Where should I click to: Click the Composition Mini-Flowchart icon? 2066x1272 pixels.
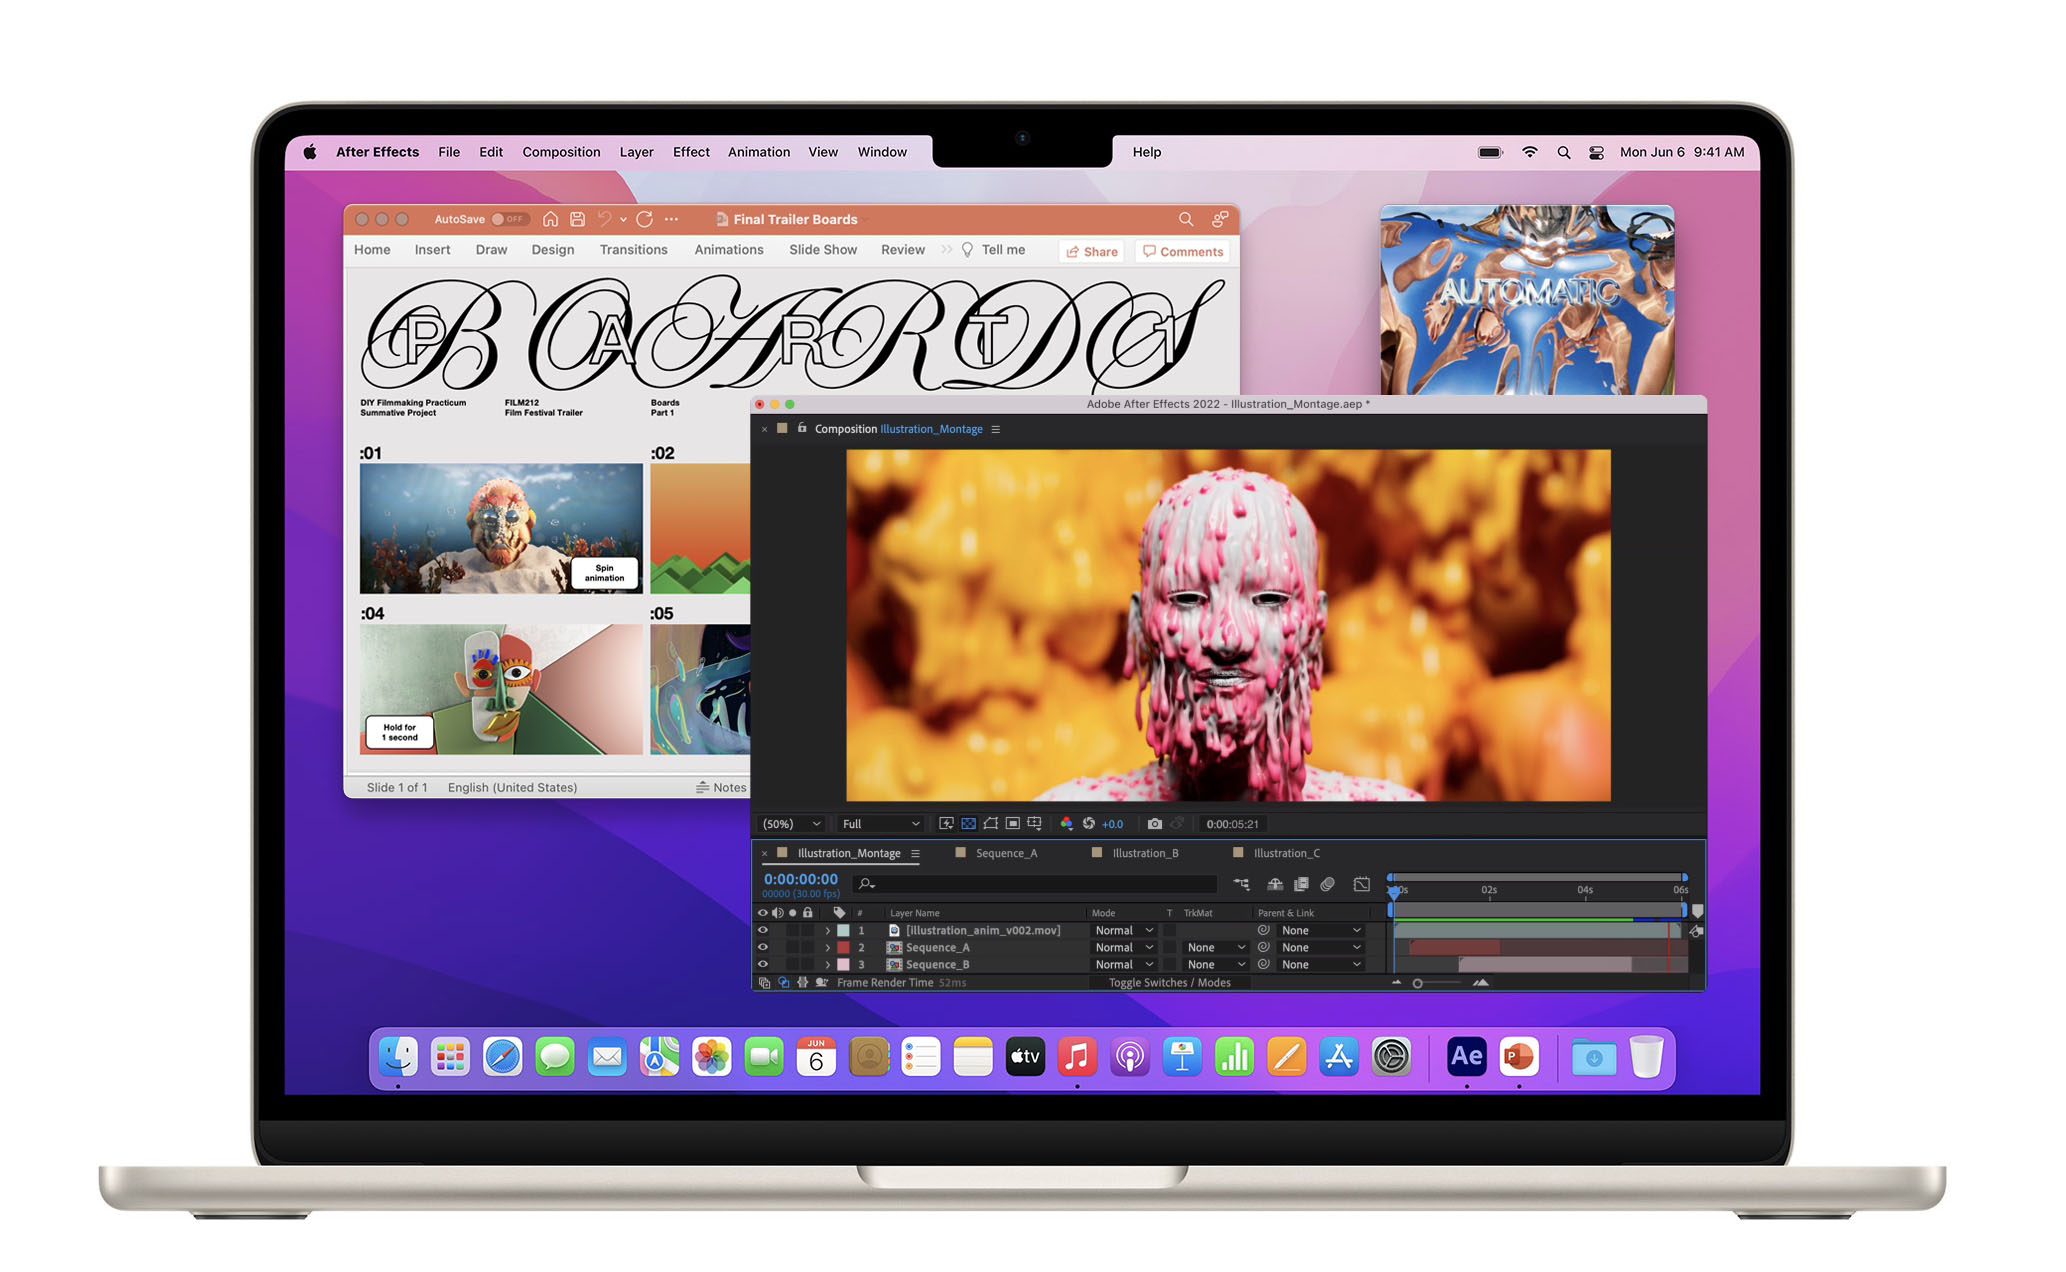click(x=1241, y=884)
